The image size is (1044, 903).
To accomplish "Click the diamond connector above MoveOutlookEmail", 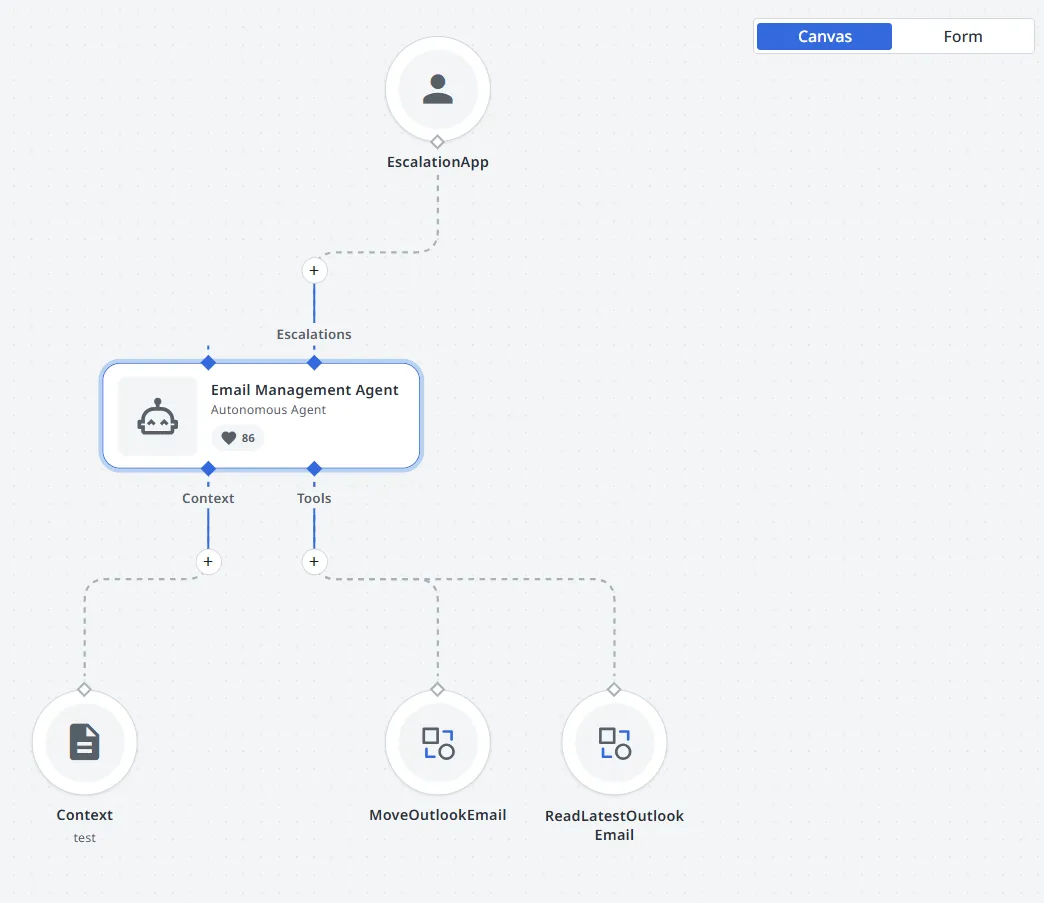I will 437,689.
